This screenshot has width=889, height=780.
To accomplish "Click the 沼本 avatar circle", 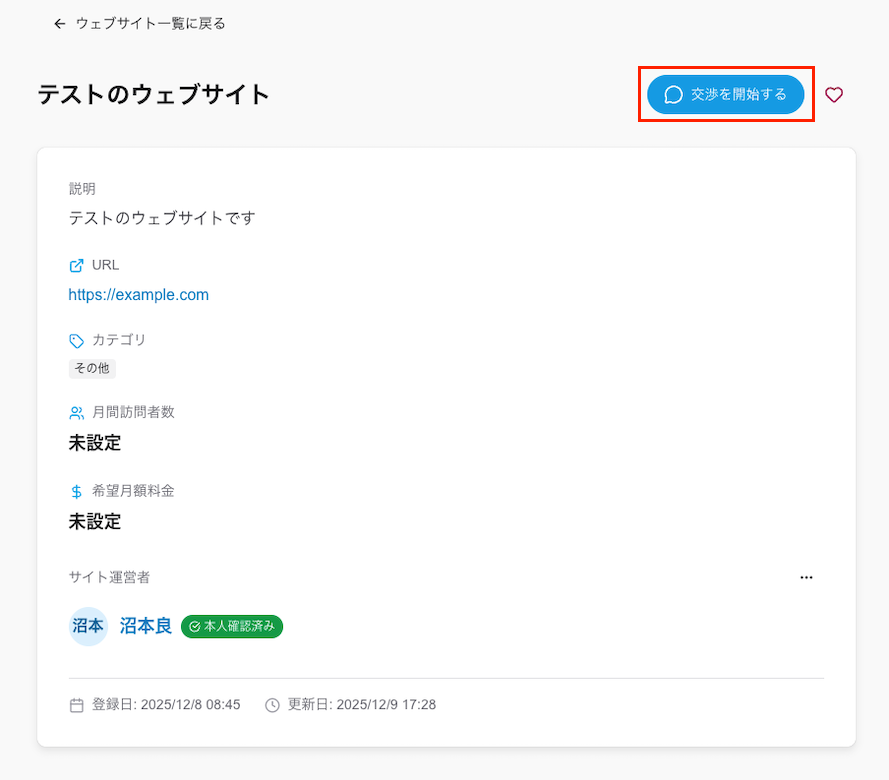I will click(x=88, y=627).
